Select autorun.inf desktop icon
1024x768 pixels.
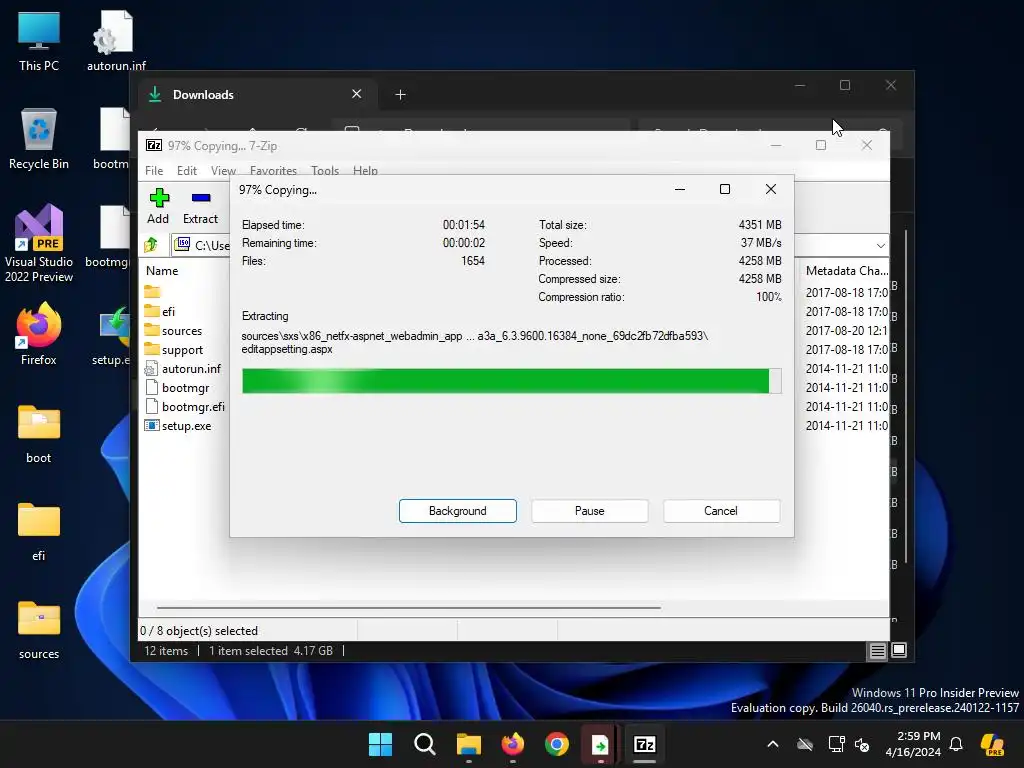click(116, 41)
